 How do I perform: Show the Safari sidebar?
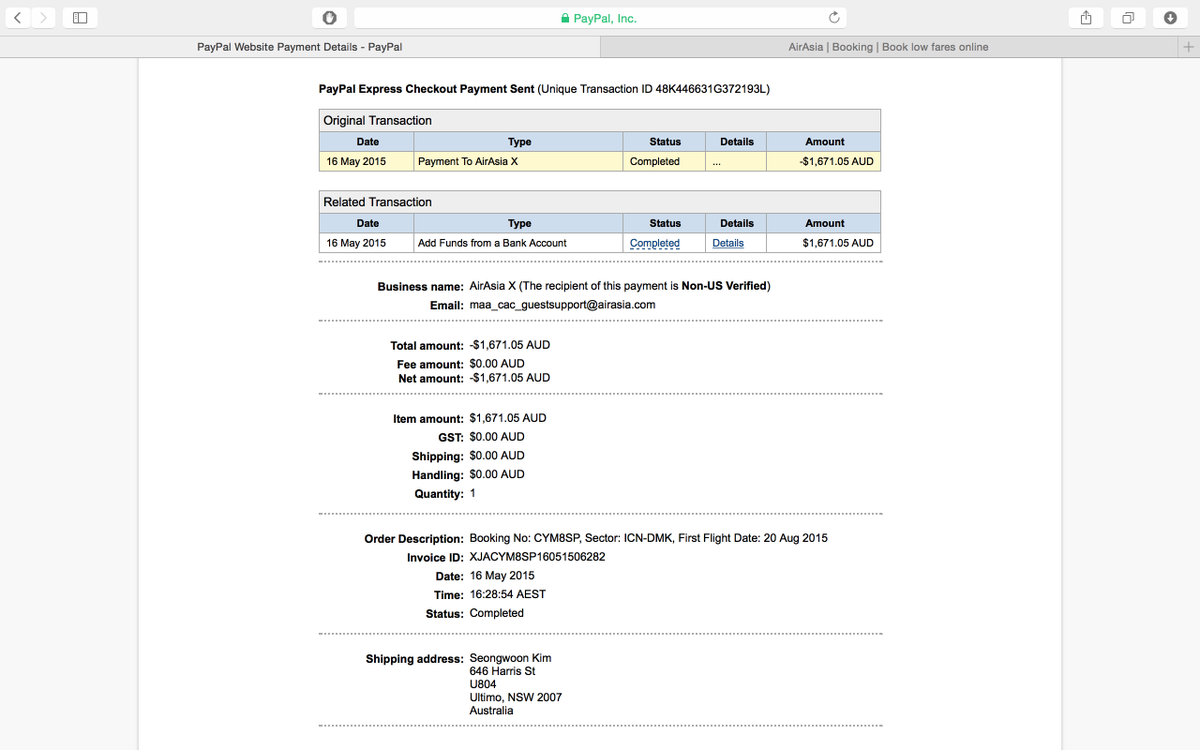[x=79, y=18]
